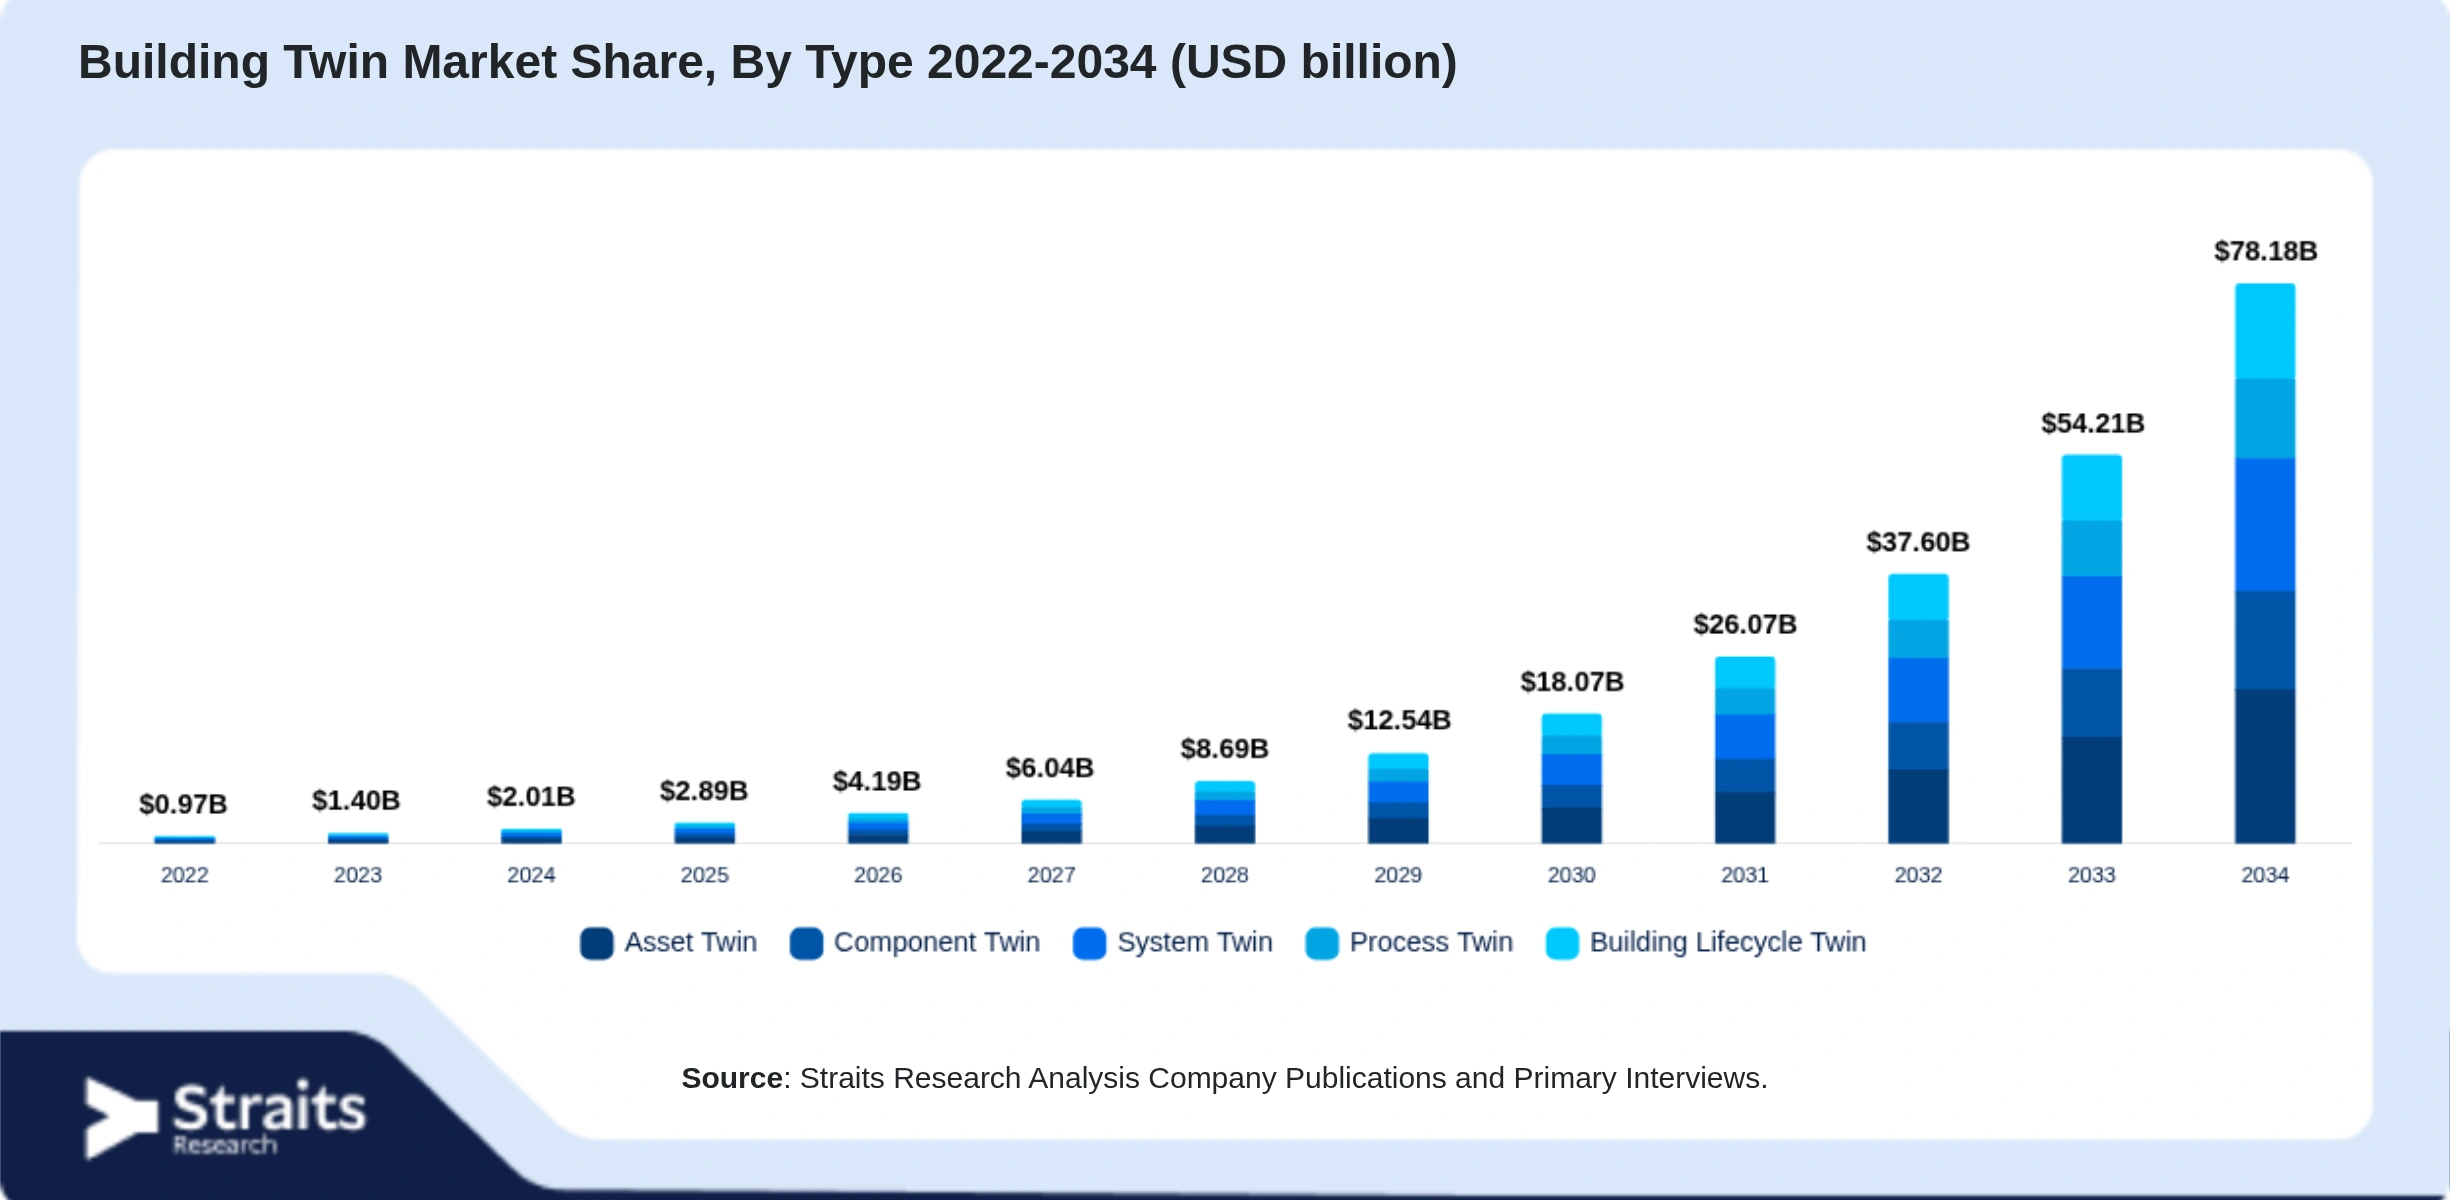Click the 2034 axis label
Image resolution: width=2450 pixels, height=1200 pixels.
coord(2265,875)
